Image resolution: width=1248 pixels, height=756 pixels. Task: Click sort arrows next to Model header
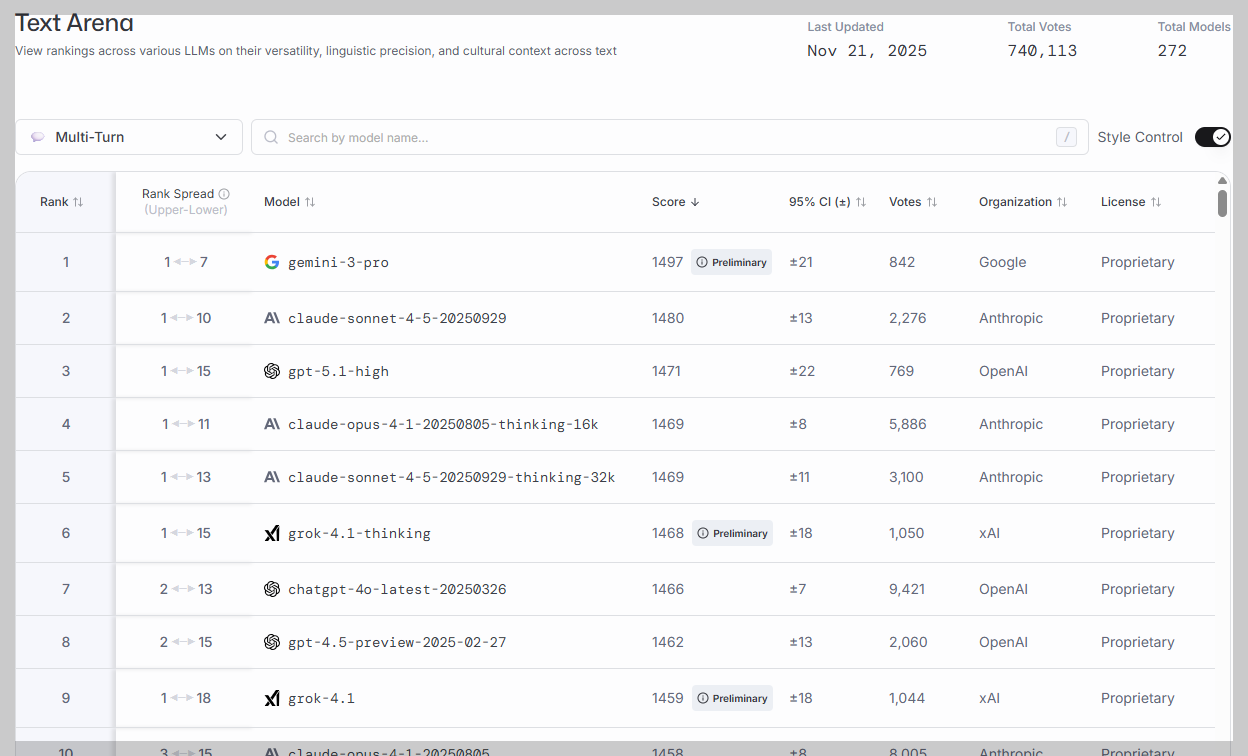click(310, 202)
